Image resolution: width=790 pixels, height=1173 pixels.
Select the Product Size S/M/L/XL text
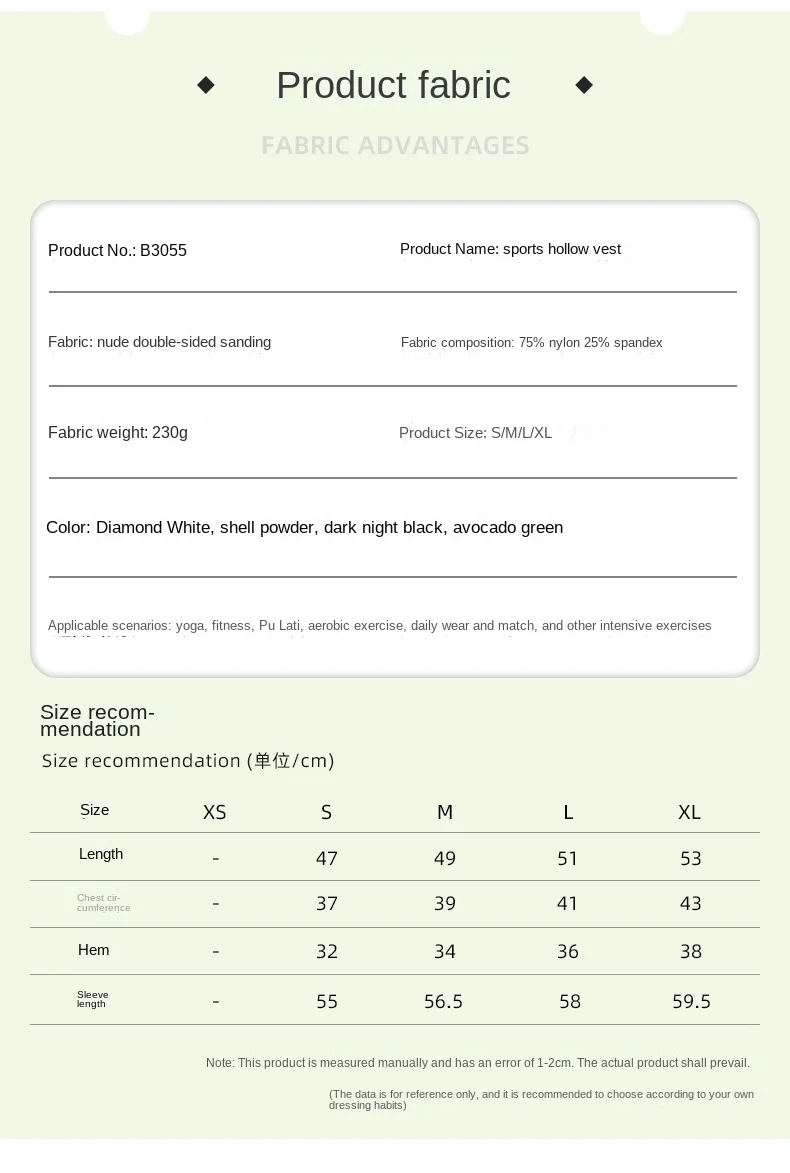point(475,433)
